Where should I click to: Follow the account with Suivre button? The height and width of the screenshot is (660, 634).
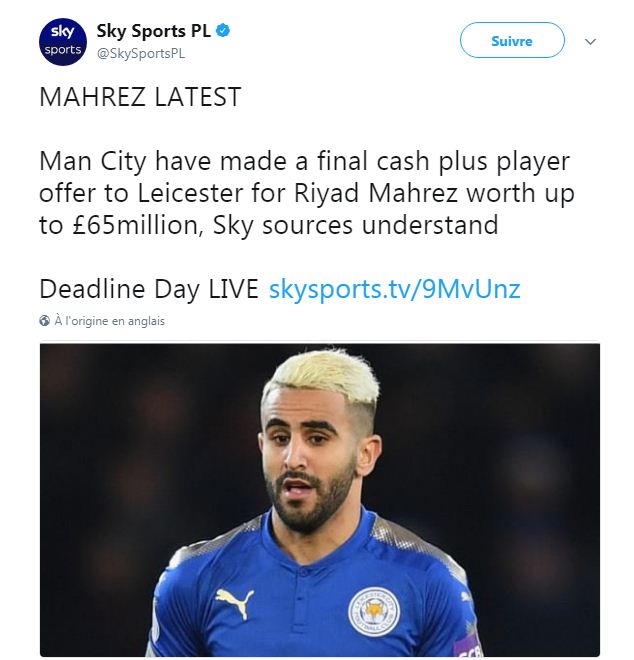512,40
